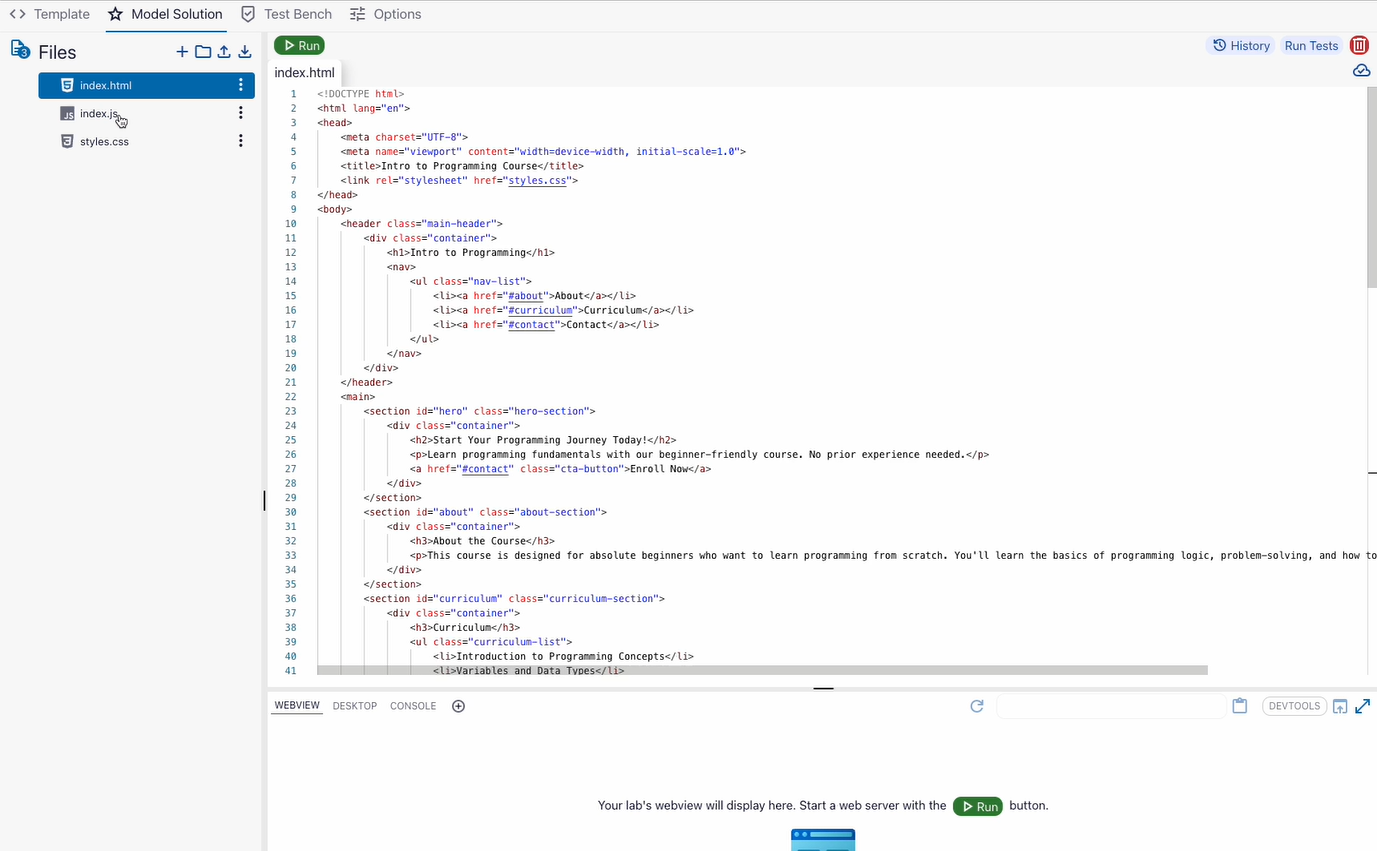Open the options menu for index.js
Image resolution: width=1377 pixels, height=851 pixels.
[240, 112]
